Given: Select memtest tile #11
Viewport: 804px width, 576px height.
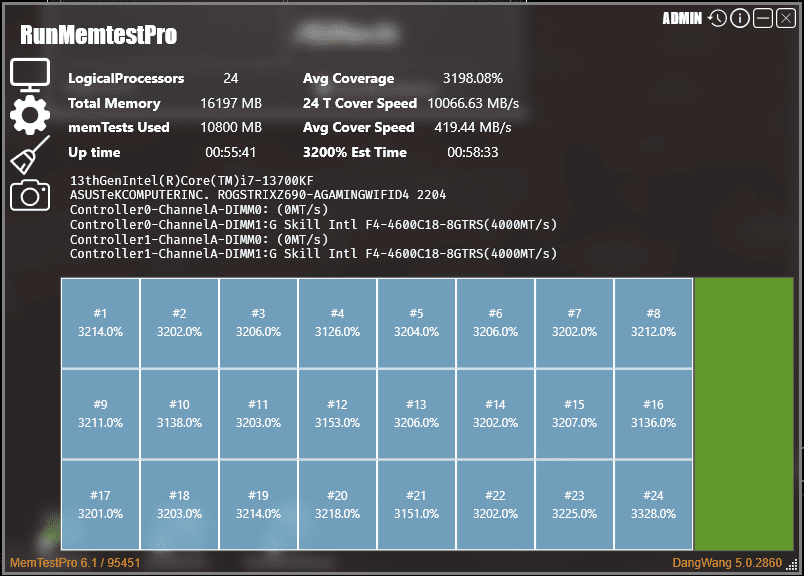Looking at the screenshot, I should click(258, 414).
